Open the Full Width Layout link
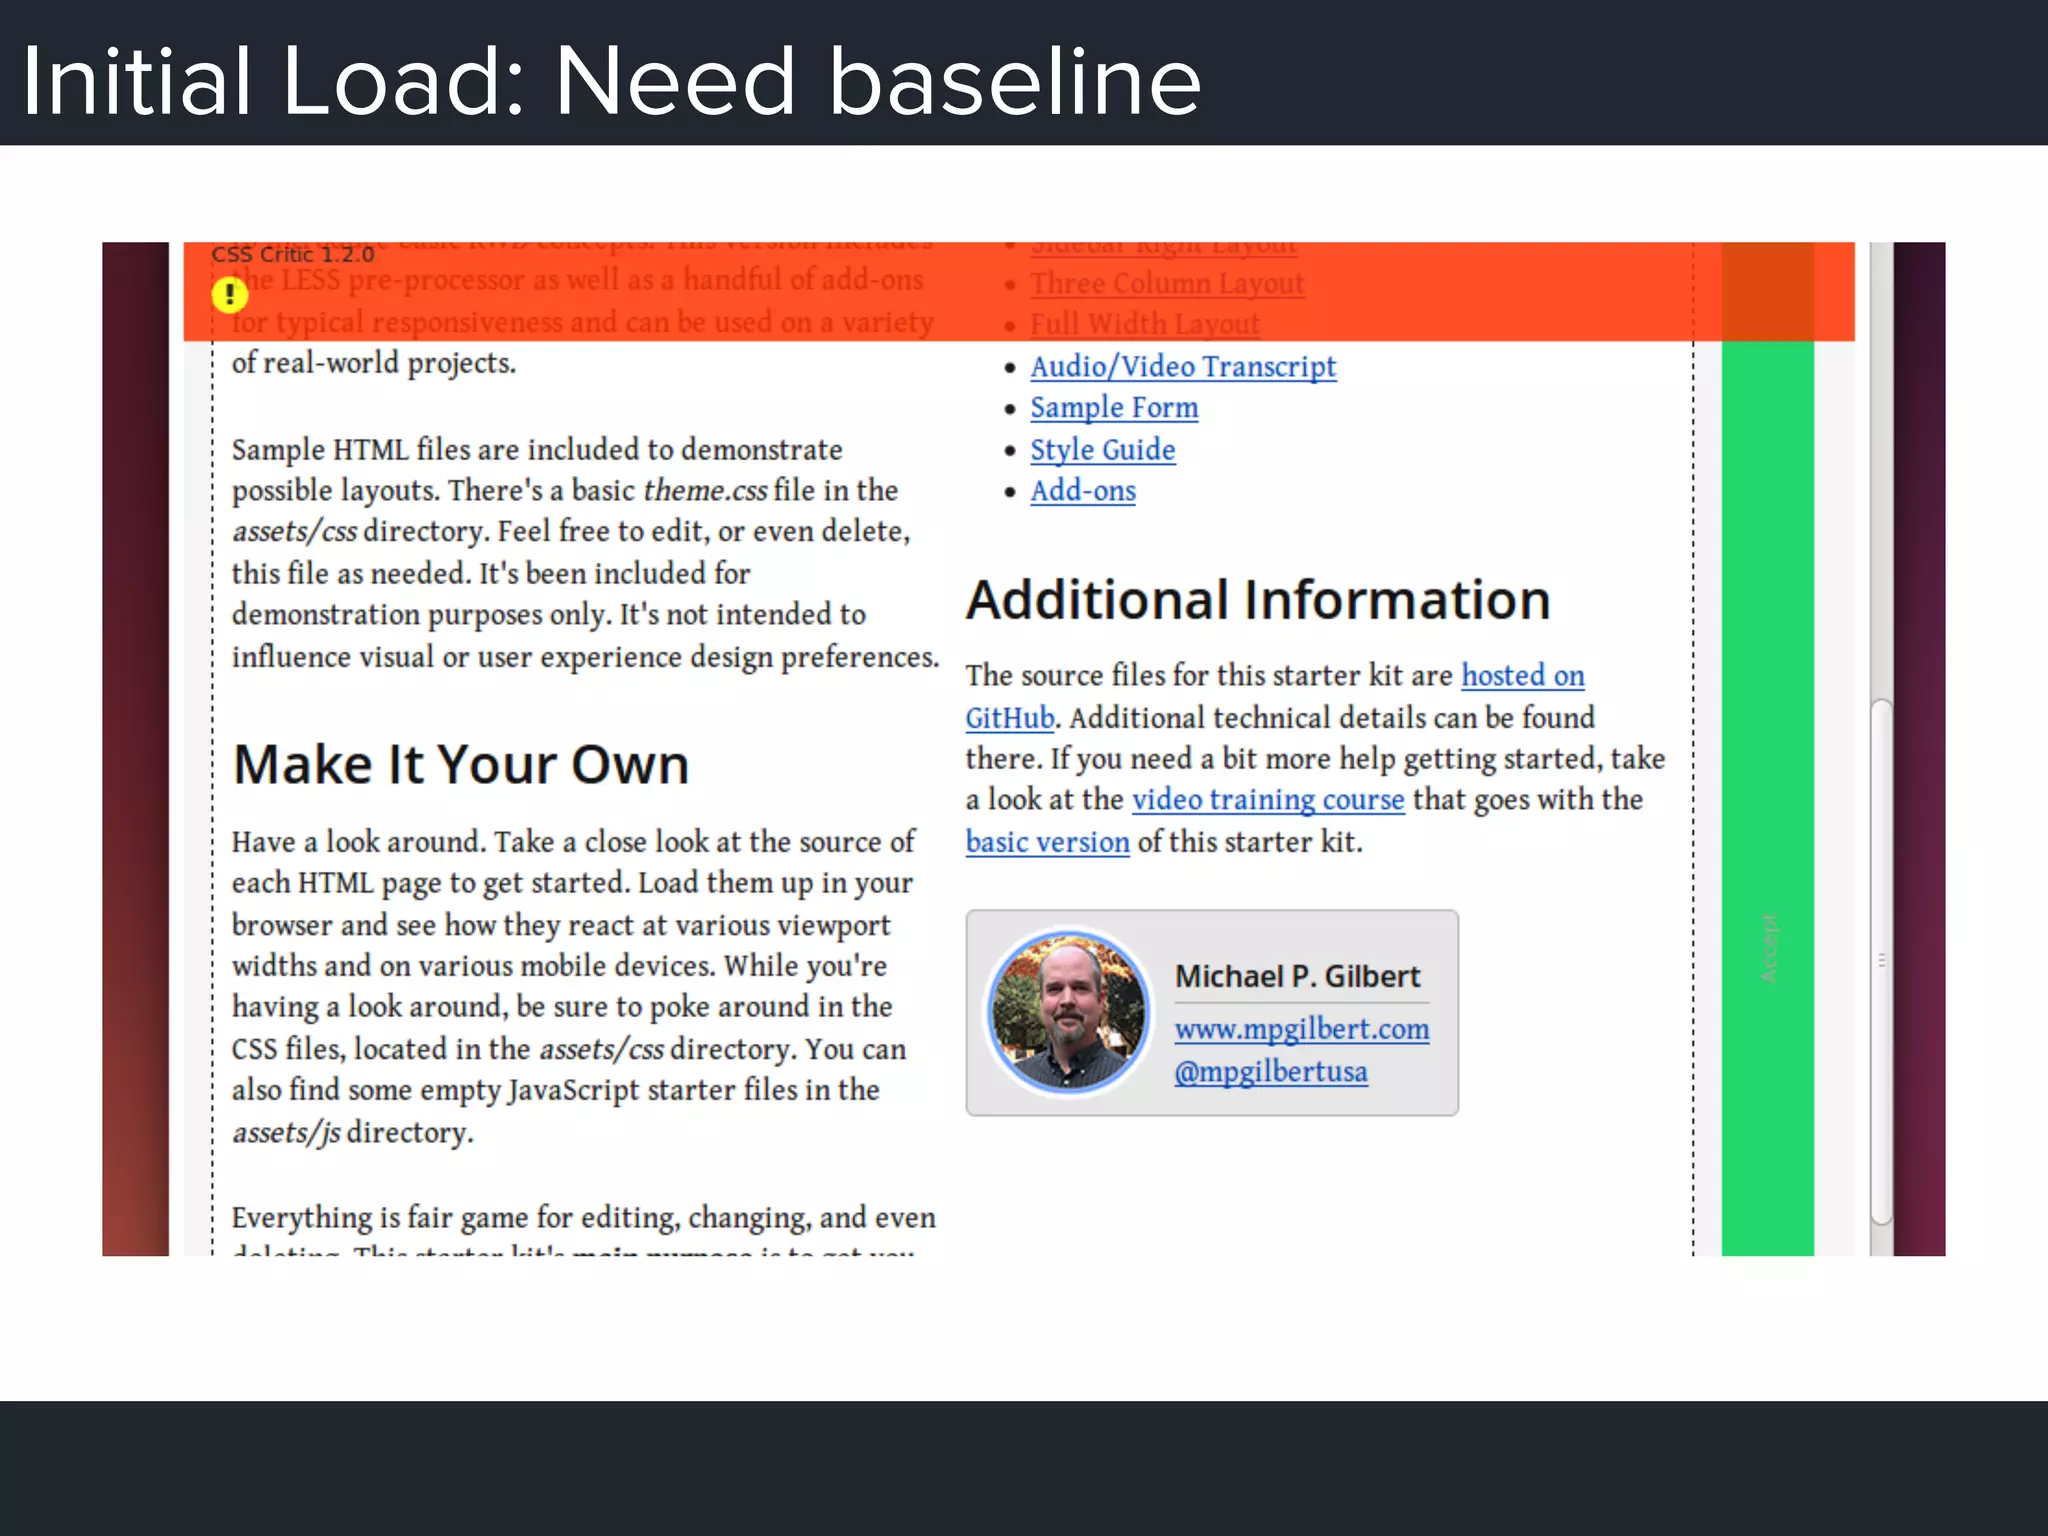The image size is (2048, 1536). (x=1145, y=325)
